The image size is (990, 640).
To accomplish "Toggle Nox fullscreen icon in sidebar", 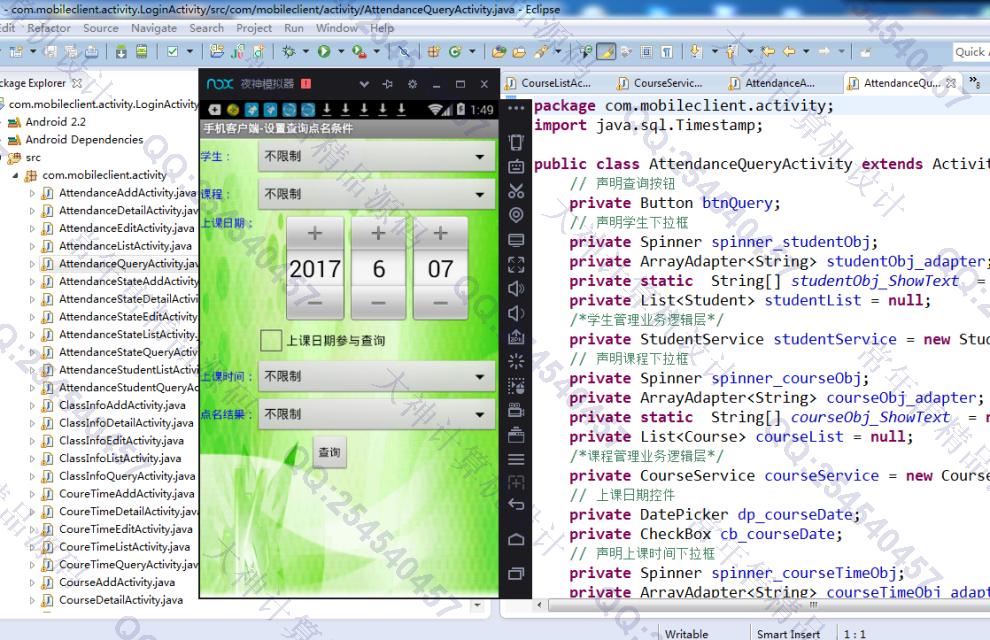I will pyautogui.click(x=516, y=264).
